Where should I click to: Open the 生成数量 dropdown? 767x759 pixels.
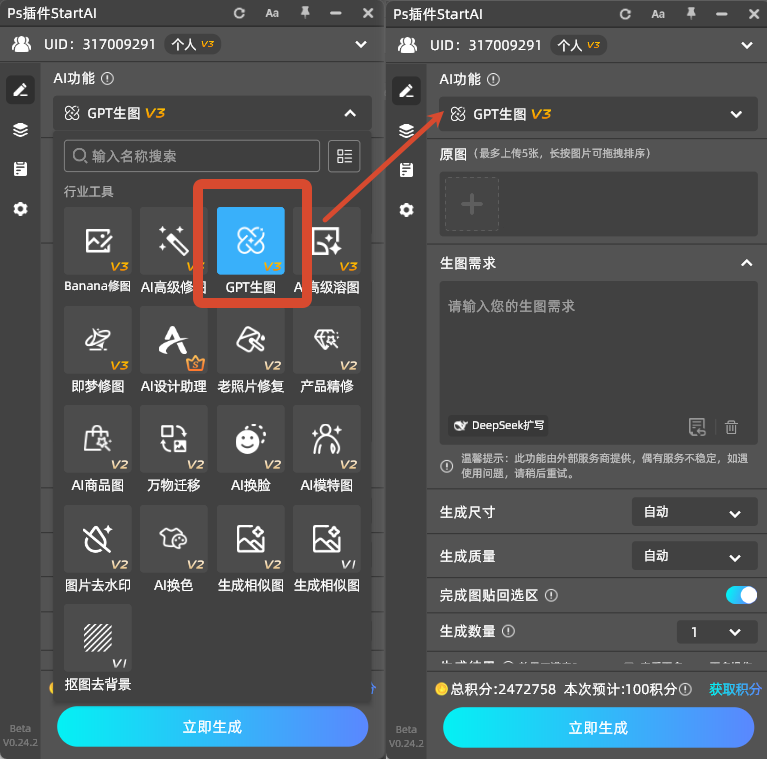717,632
